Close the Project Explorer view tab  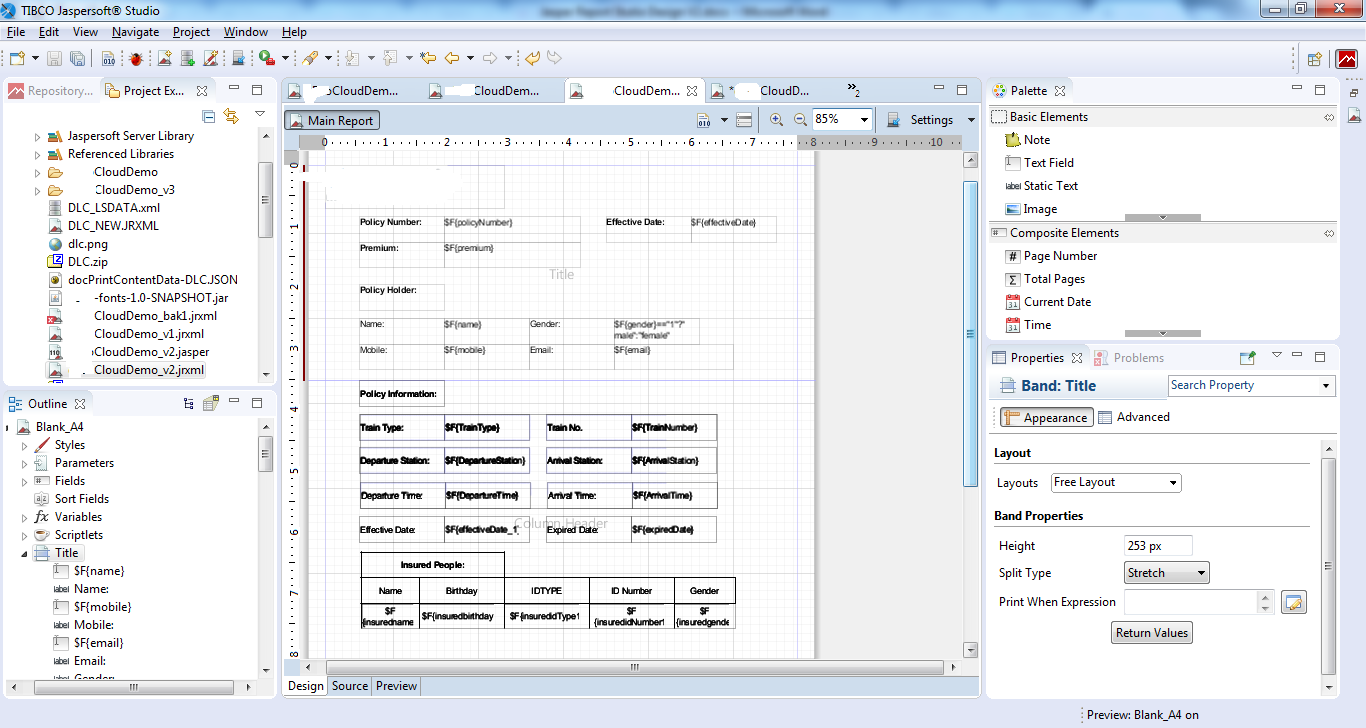point(202,91)
